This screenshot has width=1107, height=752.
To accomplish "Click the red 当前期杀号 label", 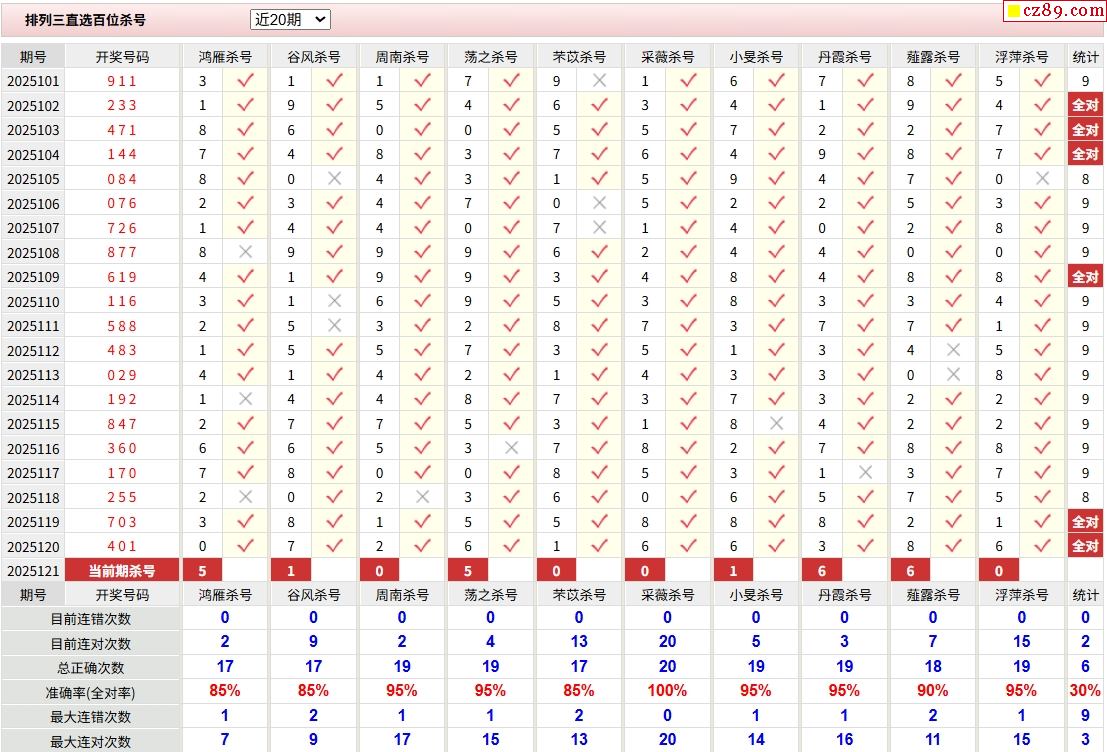I will click(x=121, y=571).
